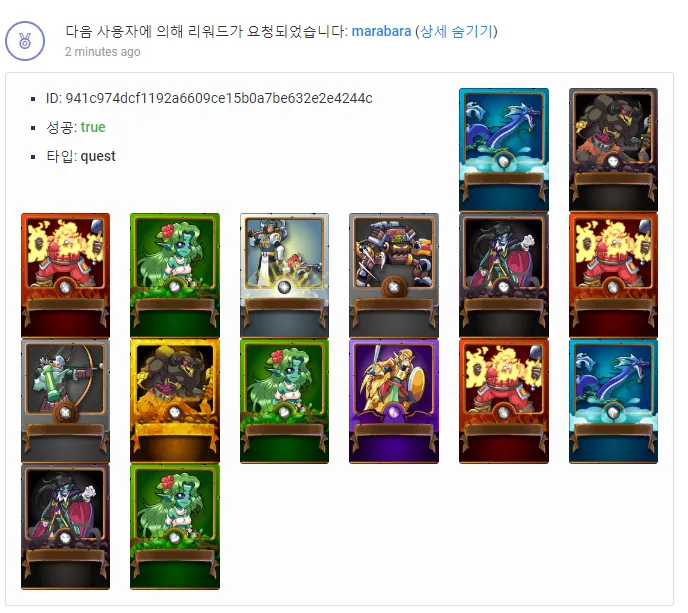Viewport: 688px width, 613px height.
Task: Select the green-haired nymph card in bottom row
Action: click(x=175, y=527)
